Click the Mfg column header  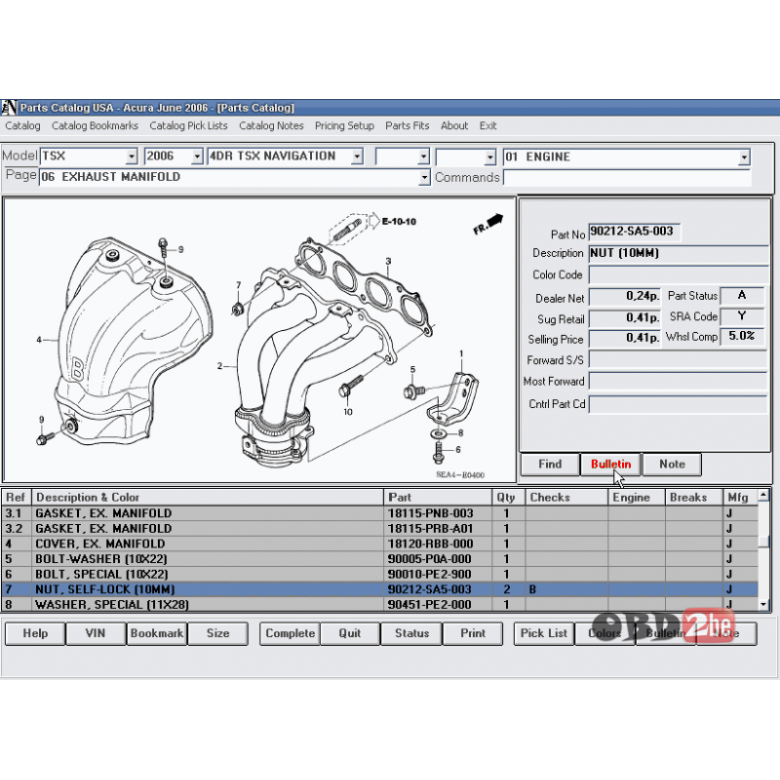pos(740,497)
